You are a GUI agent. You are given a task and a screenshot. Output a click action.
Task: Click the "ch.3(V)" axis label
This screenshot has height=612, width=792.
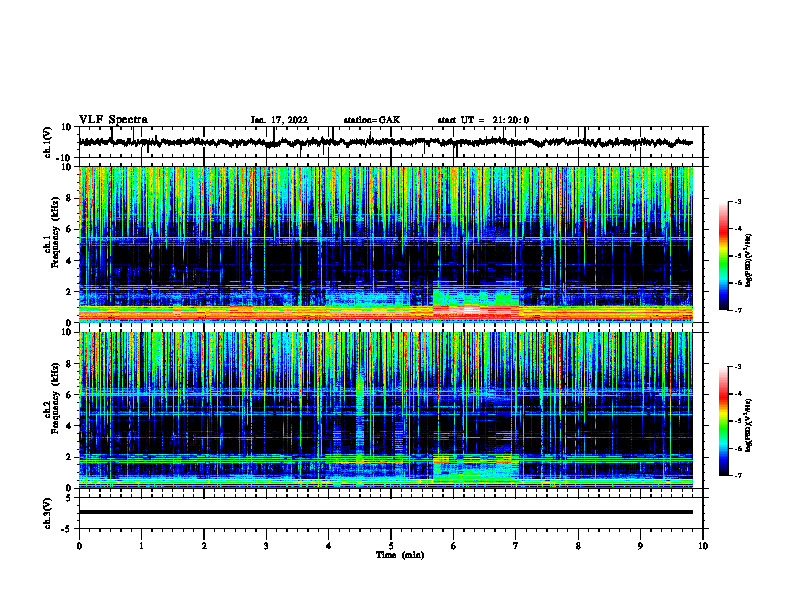47,513
